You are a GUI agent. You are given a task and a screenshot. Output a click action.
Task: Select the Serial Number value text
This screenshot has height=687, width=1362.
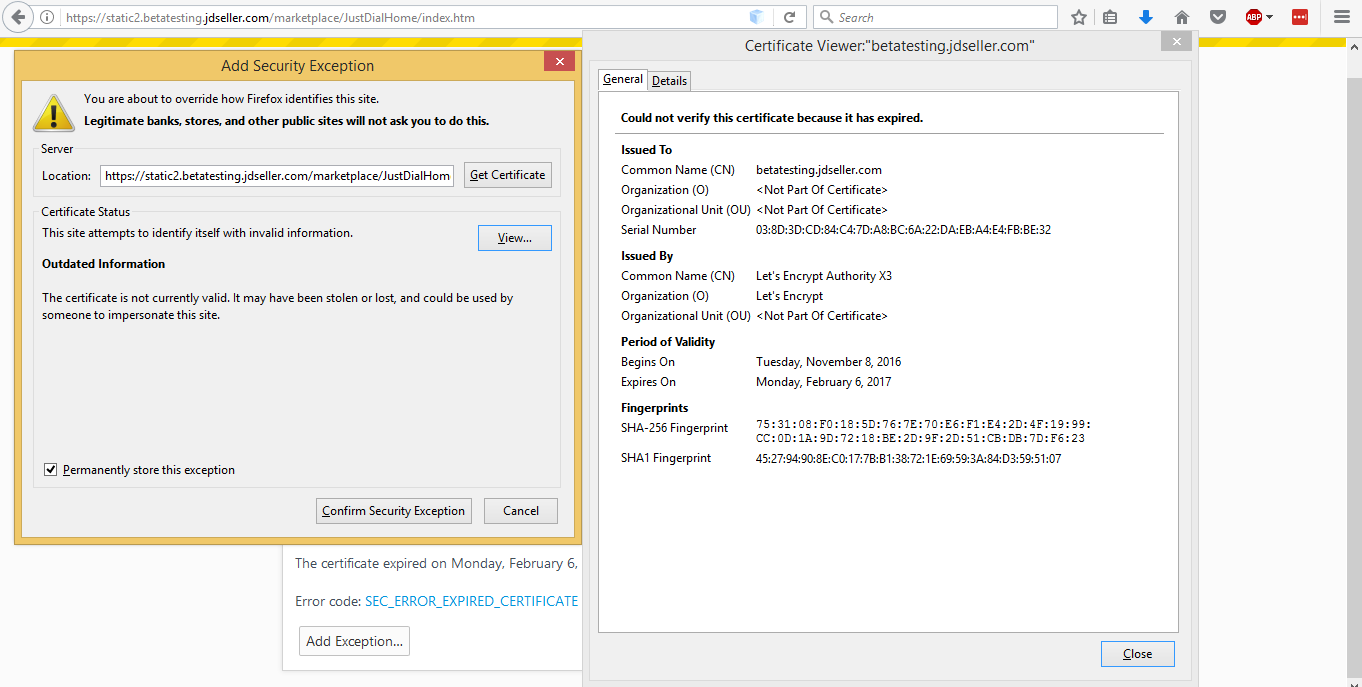[x=903, y=230]
